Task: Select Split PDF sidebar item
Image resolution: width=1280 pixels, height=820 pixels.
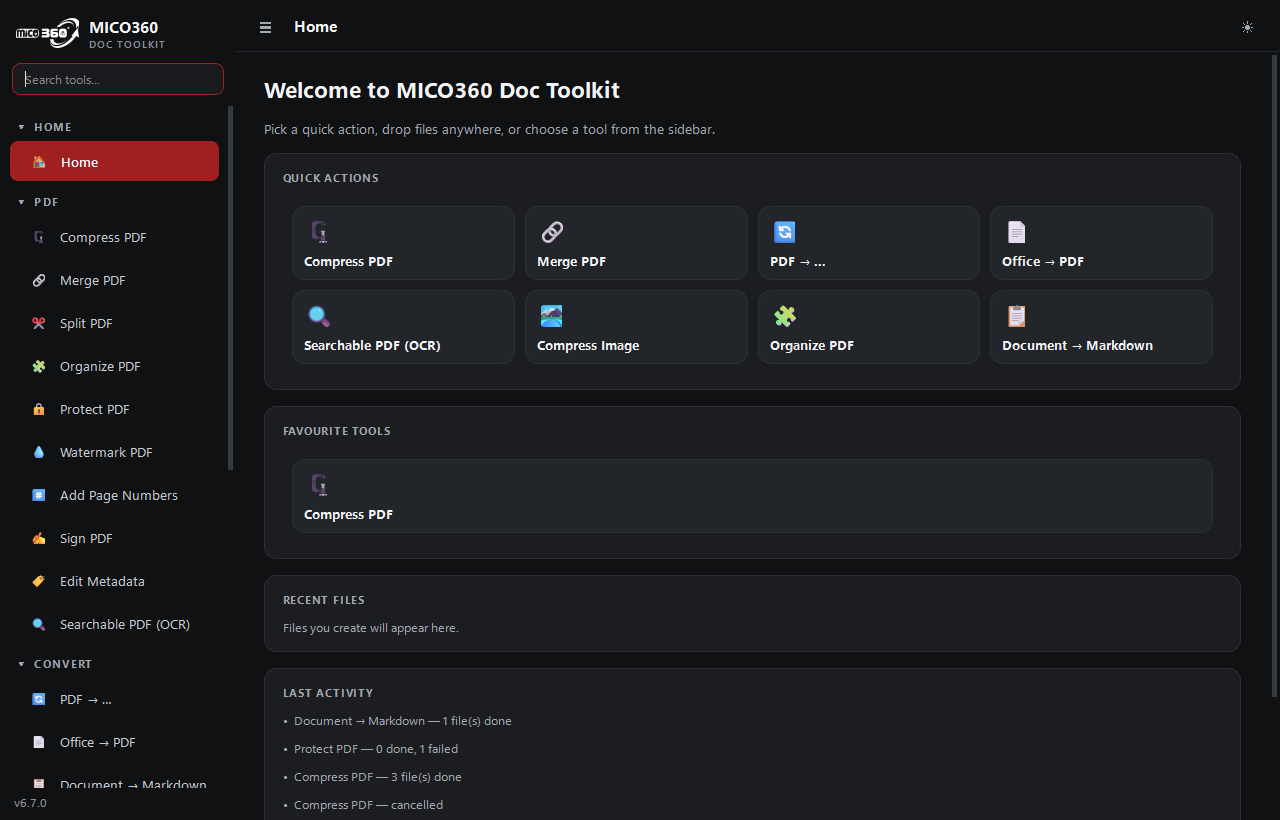Action: [x=114, y=324]
